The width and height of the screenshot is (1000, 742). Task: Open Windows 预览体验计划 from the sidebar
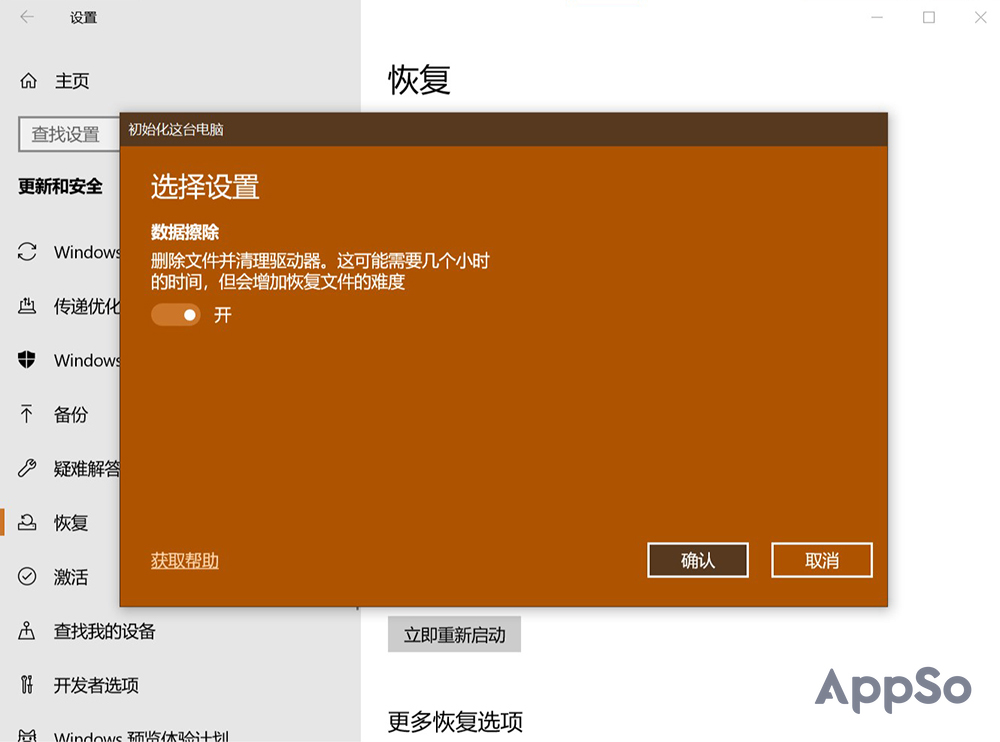tap(30, 736)
